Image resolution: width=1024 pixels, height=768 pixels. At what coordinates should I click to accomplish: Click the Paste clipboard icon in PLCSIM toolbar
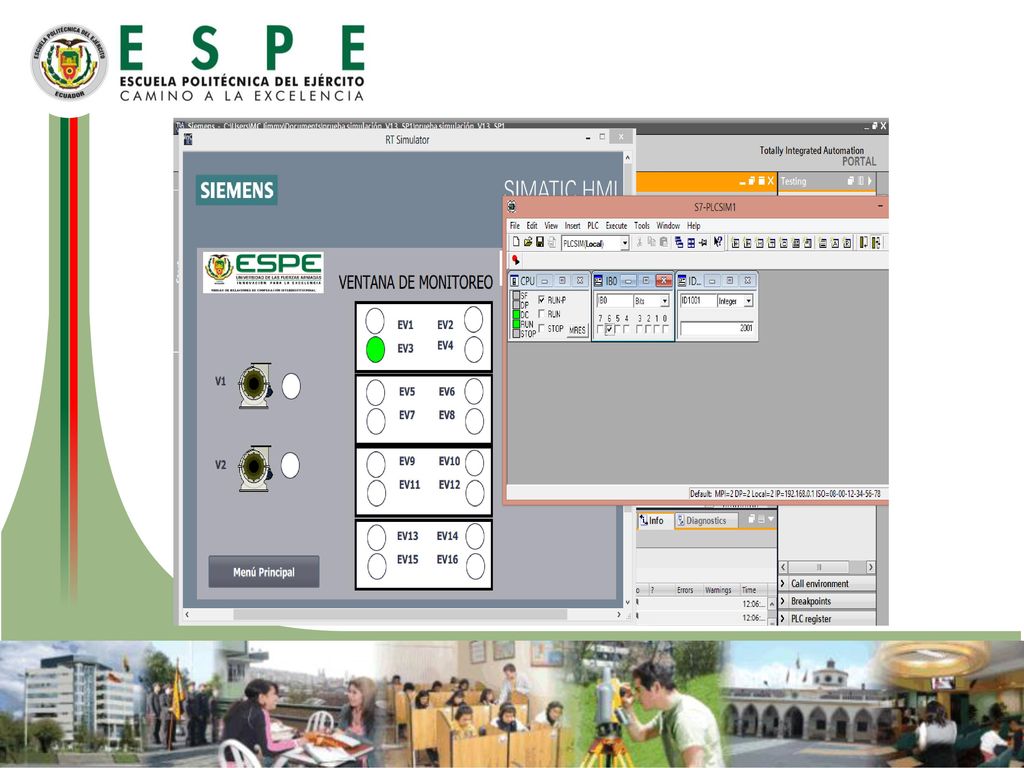[664, 242]
